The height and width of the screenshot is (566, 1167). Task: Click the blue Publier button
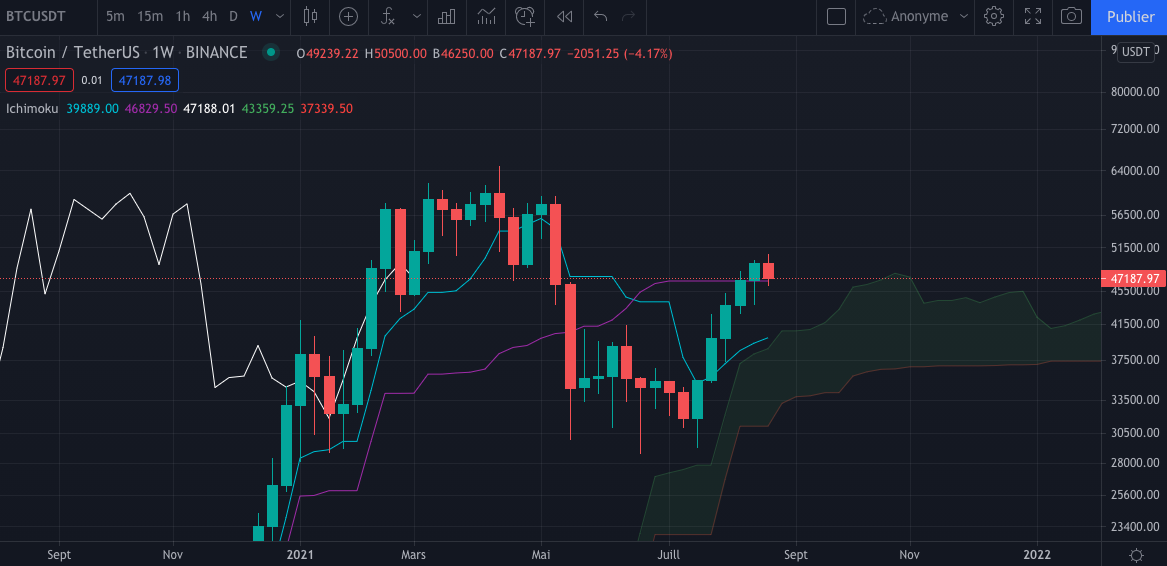(x=1129, y=16)
